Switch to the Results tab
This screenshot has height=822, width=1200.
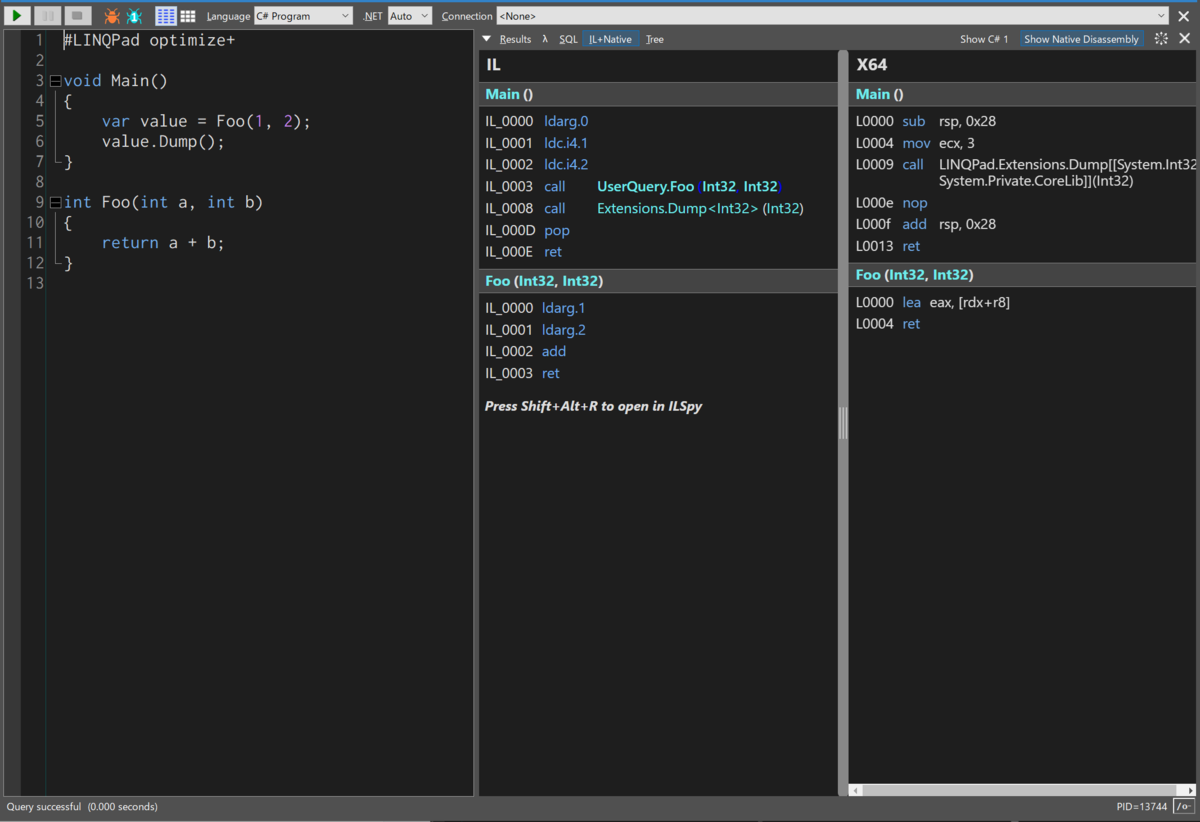(x=515, y=39)
